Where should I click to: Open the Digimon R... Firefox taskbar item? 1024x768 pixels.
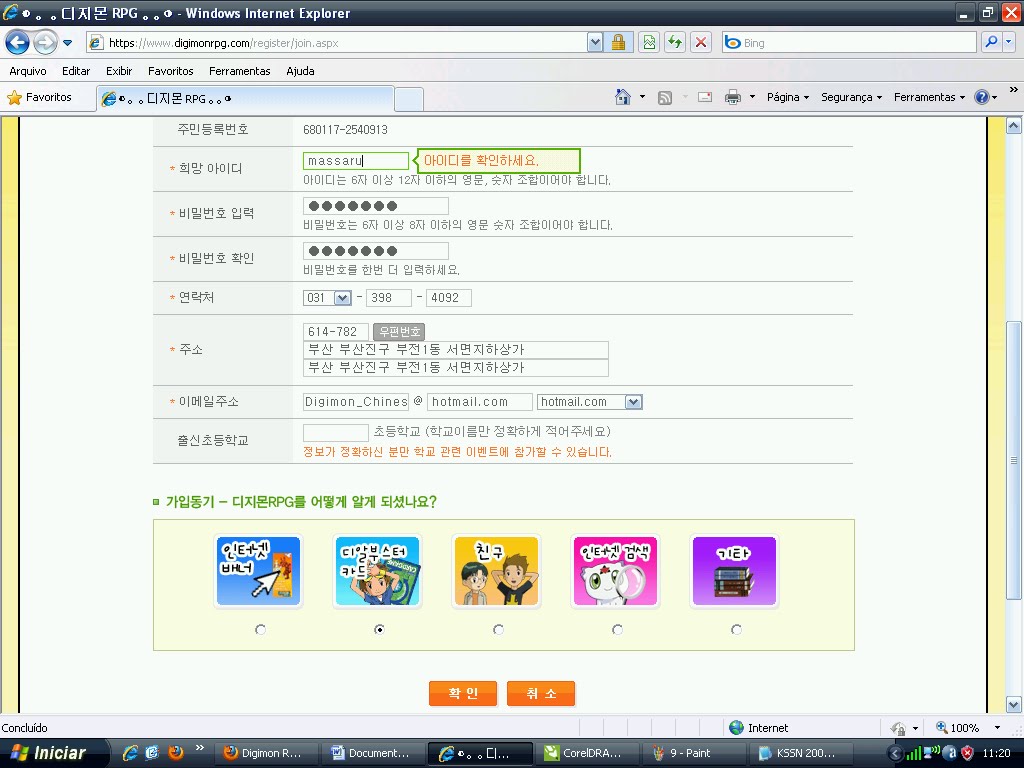267,753
